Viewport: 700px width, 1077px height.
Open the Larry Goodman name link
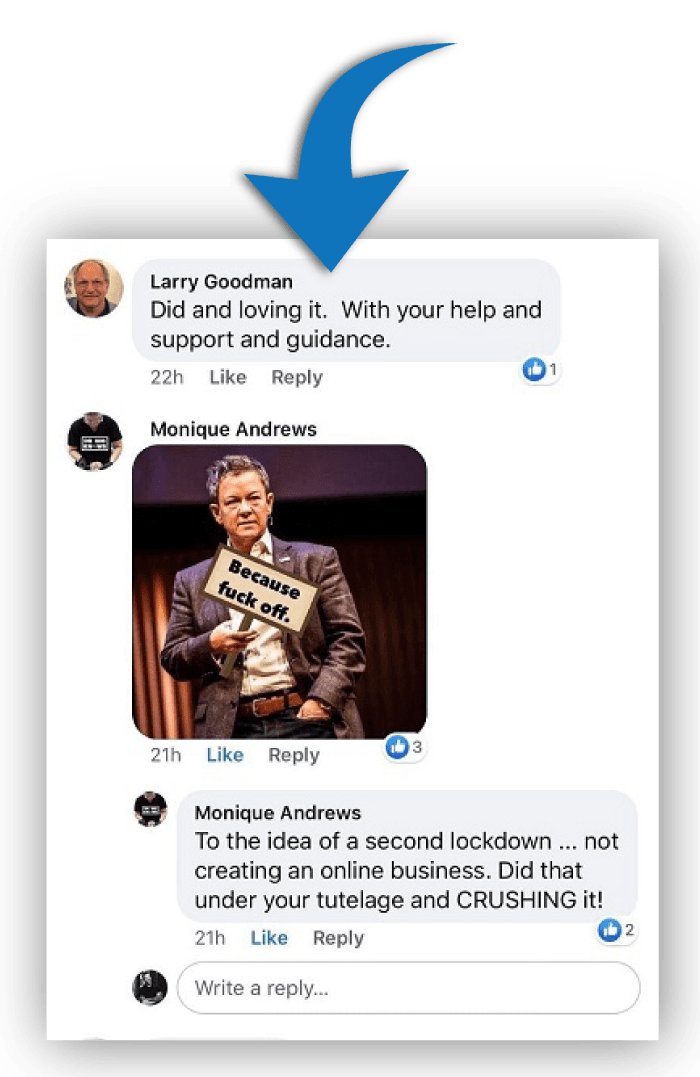[221, 282]
